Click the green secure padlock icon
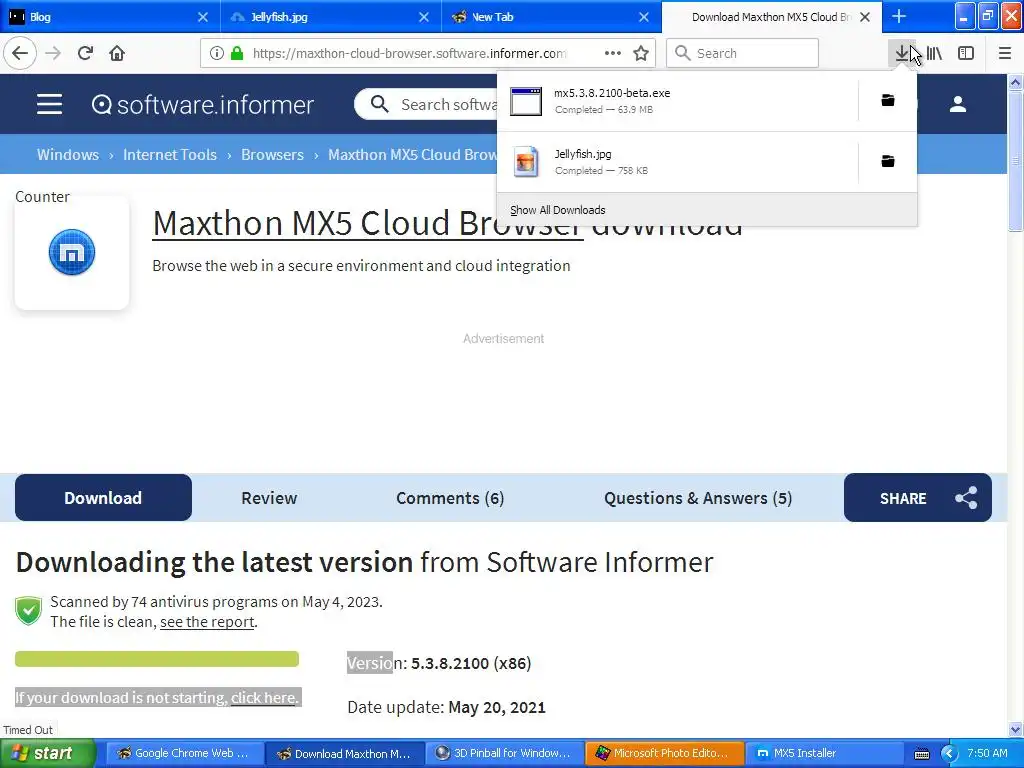Screen dimensions: 1024x768 [237, 53]
